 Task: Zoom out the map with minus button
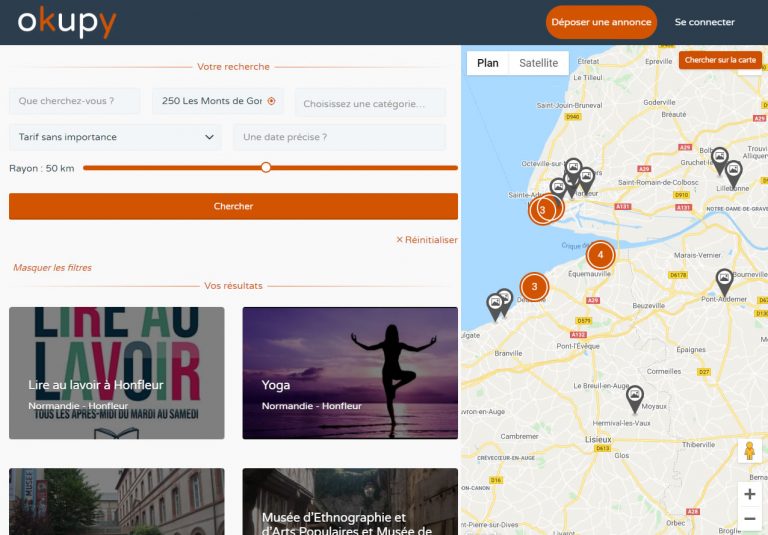(x=749, y=518)
